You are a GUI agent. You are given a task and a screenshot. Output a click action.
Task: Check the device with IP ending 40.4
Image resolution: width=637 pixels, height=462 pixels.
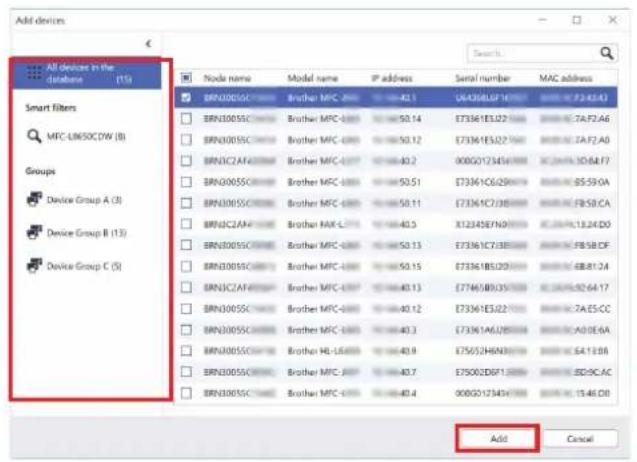pyautogui.click(x=186, y=393)
